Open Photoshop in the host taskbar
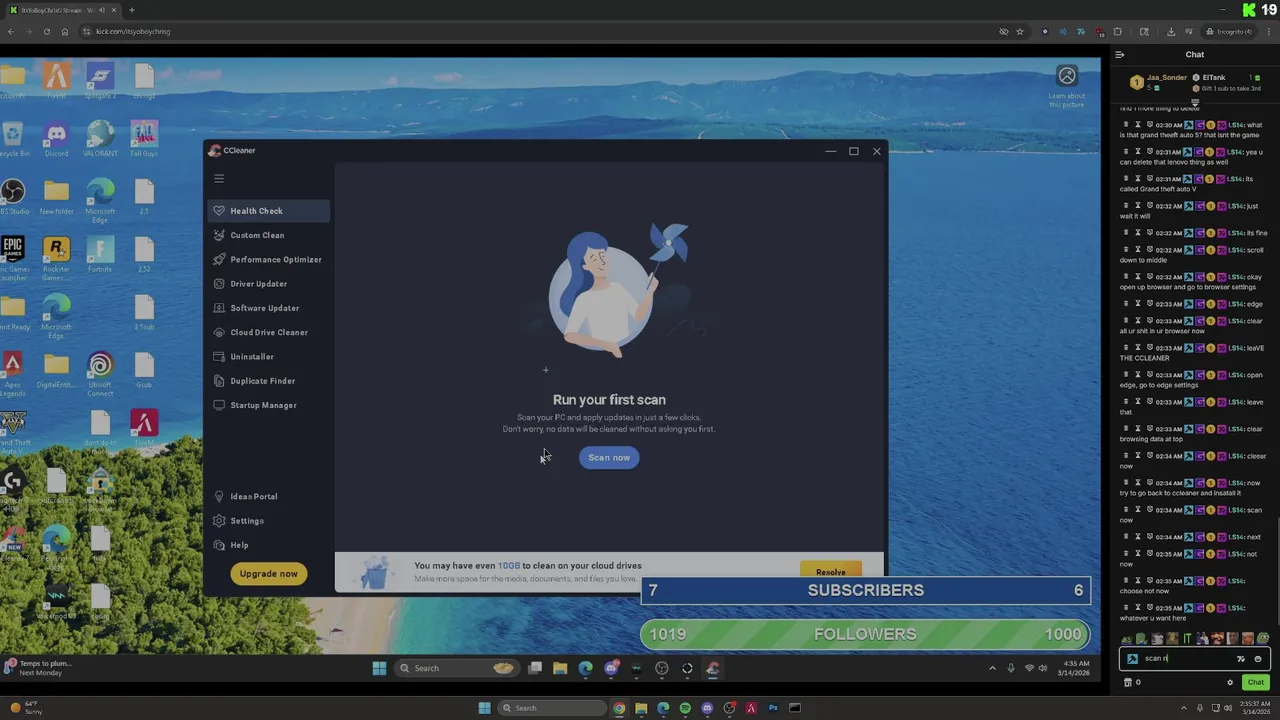This screenshot has height=720, width=1280. [x=773, y=708]
